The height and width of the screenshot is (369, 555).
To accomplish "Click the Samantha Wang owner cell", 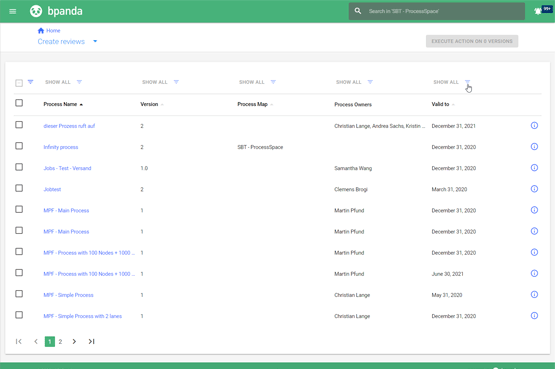I will pos(353,168).
